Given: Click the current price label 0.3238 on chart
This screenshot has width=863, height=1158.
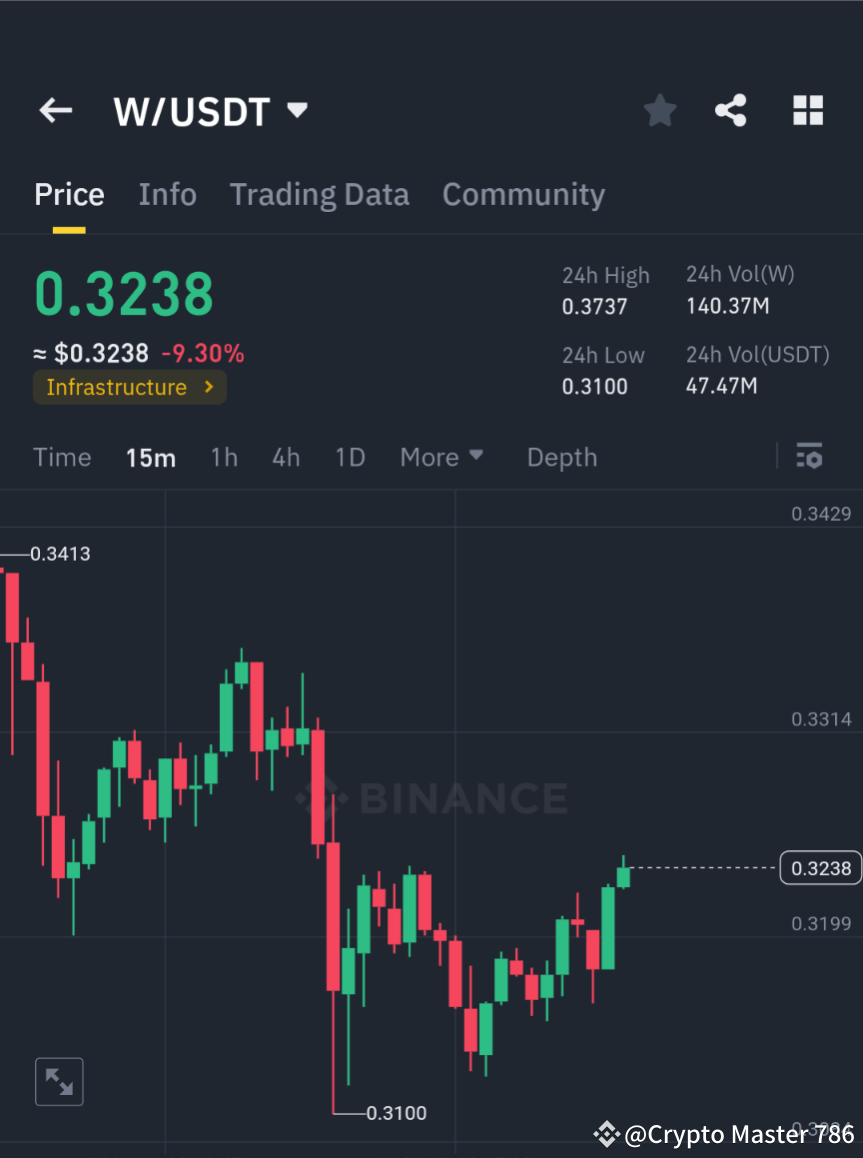Looking at the screenshot, I should [819, 868].
